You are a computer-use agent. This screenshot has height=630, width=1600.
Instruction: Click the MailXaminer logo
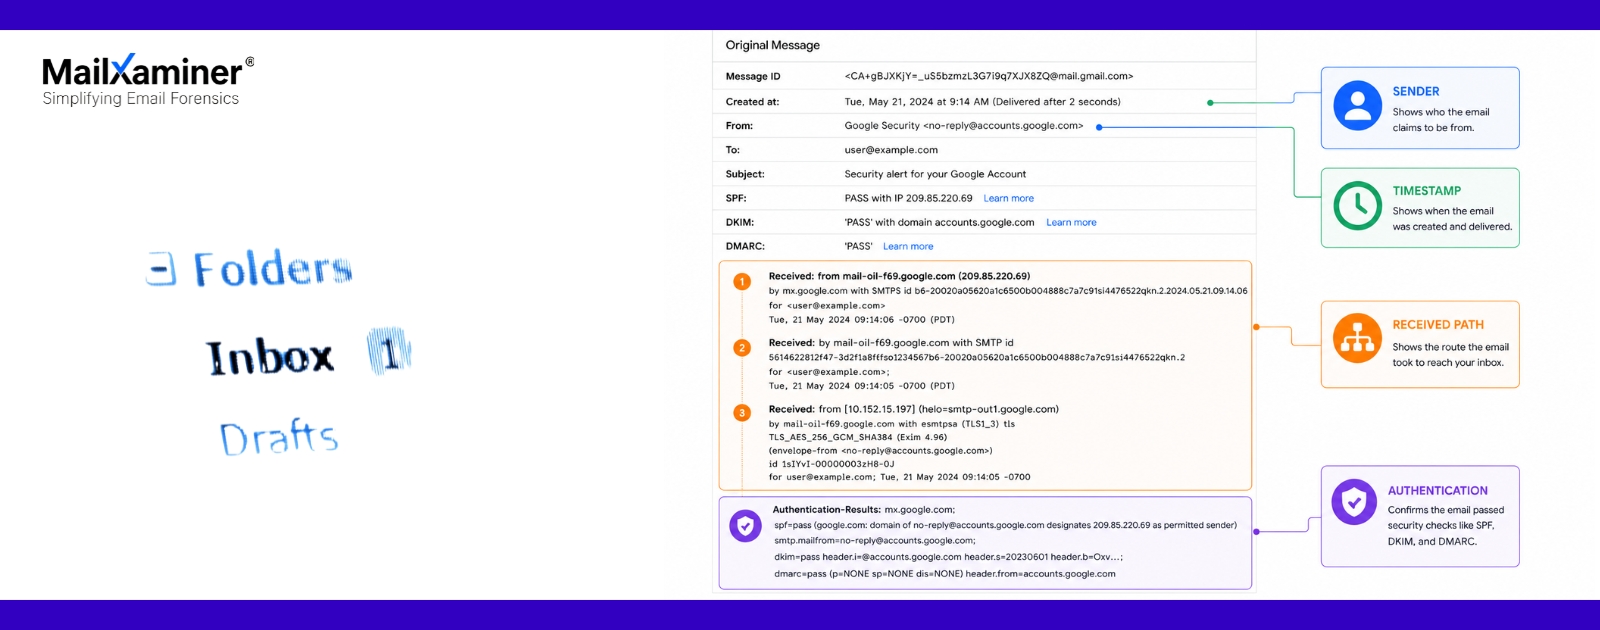click(x=148, y=71)
